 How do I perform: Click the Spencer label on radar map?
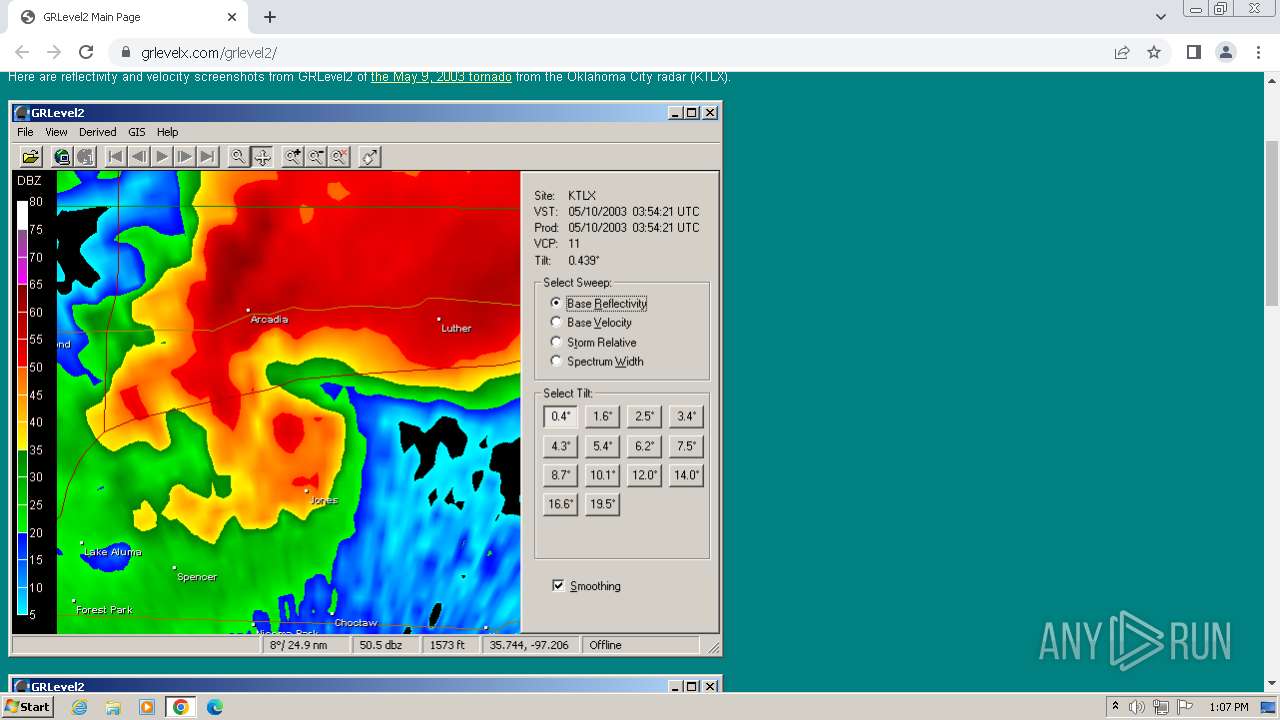(x=197, y=577)
